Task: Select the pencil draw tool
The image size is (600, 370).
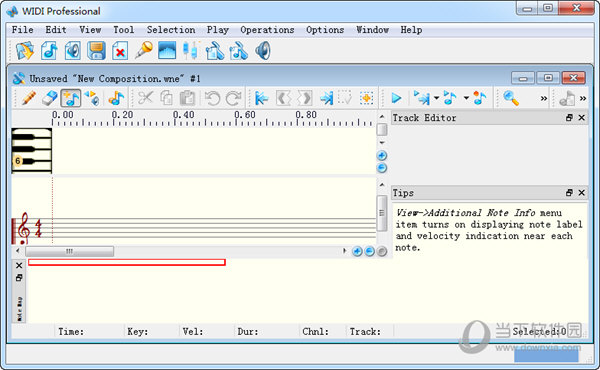Action: point(29,98)
